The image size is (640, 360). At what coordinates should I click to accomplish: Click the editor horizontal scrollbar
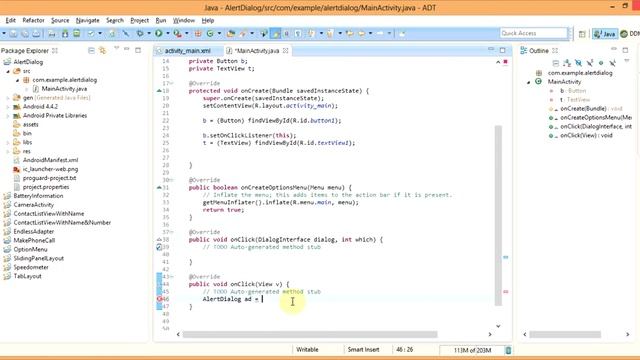pos(310,334)
